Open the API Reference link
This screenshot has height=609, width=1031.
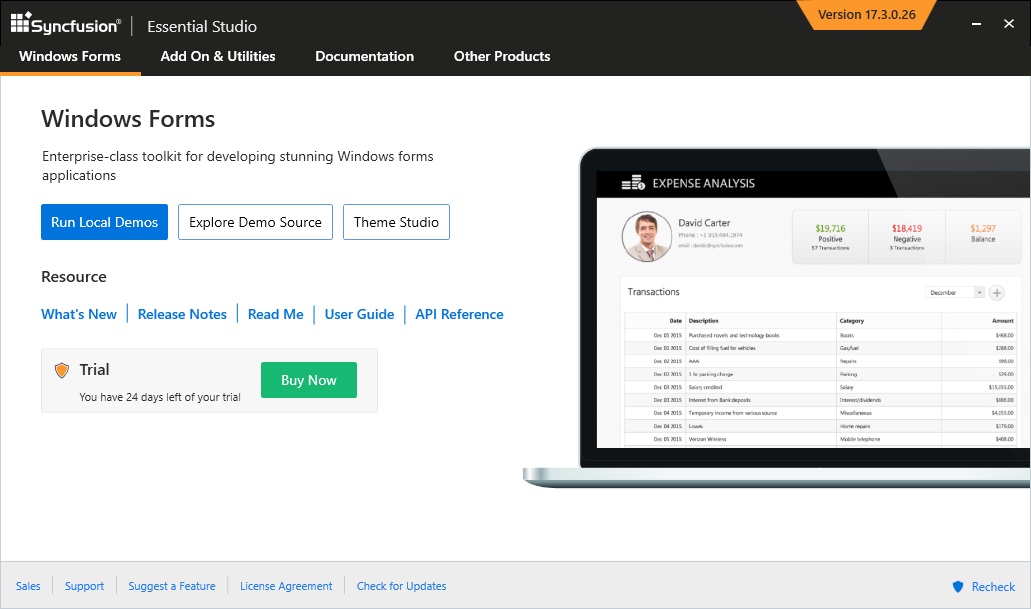pos(459,314)
